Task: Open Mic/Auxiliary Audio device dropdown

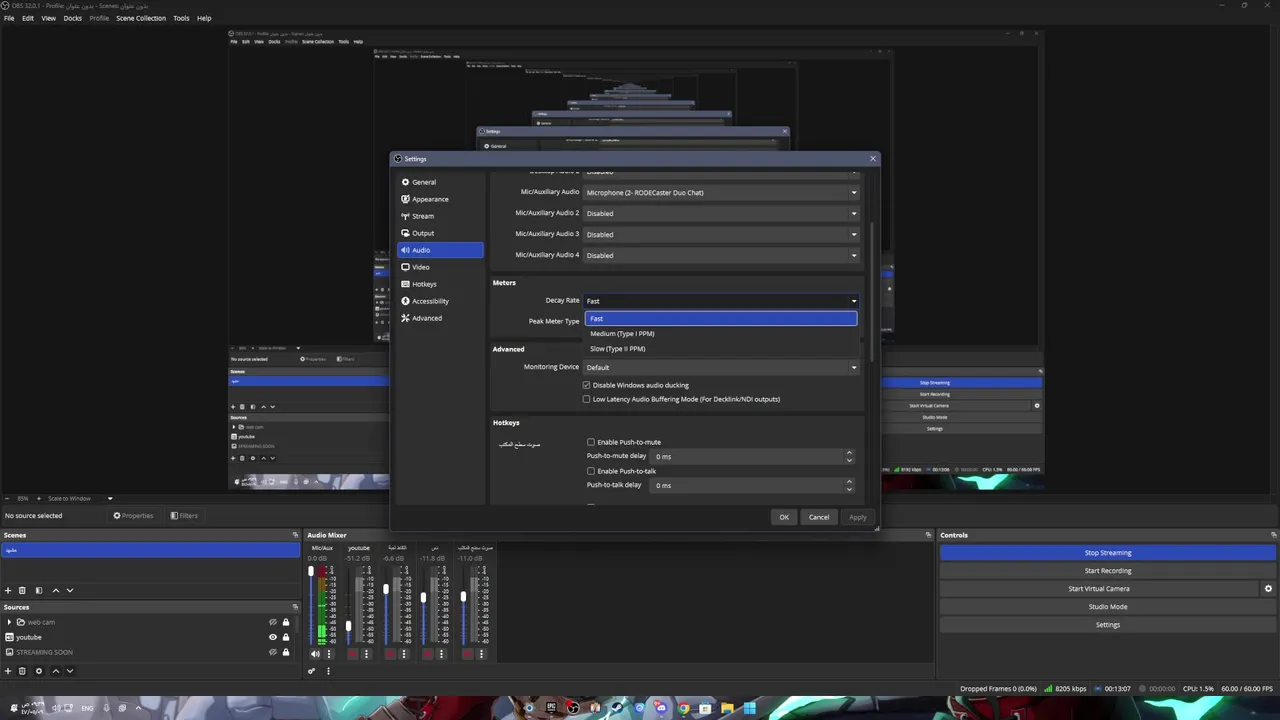Action: click(721, 192)
